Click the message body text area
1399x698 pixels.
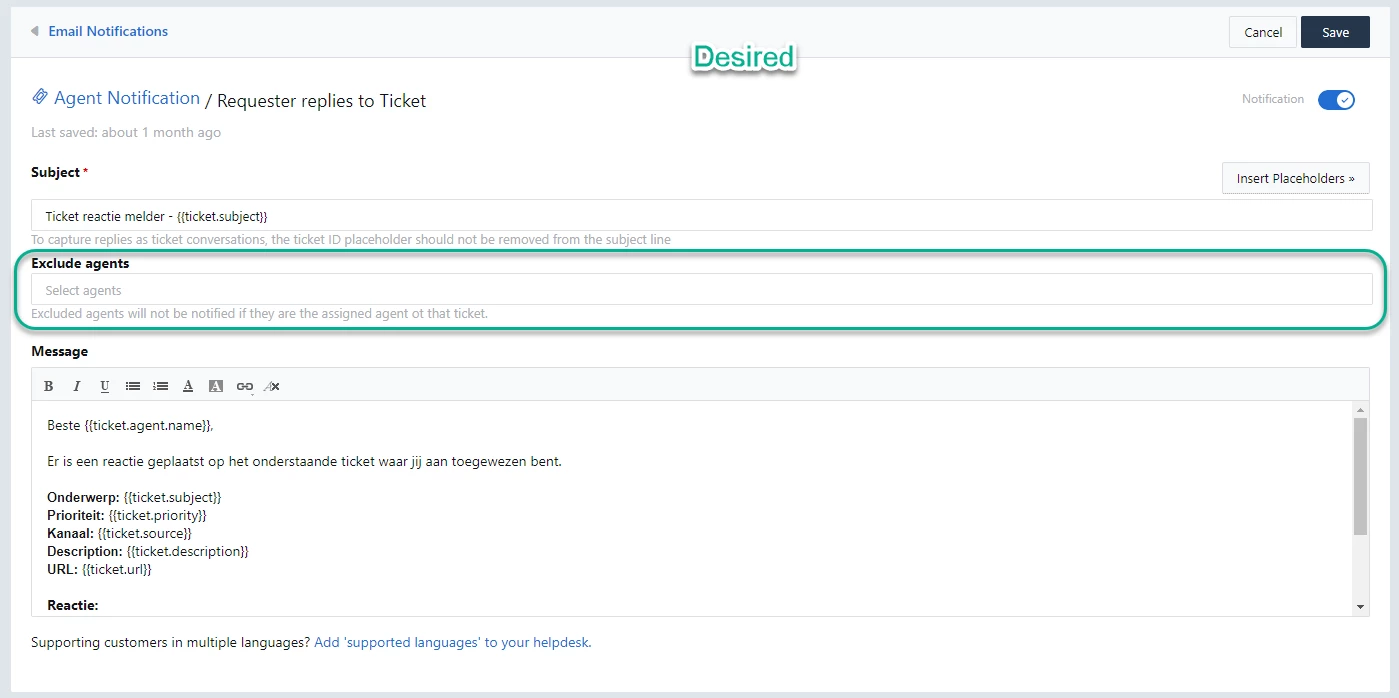[690, 508]
